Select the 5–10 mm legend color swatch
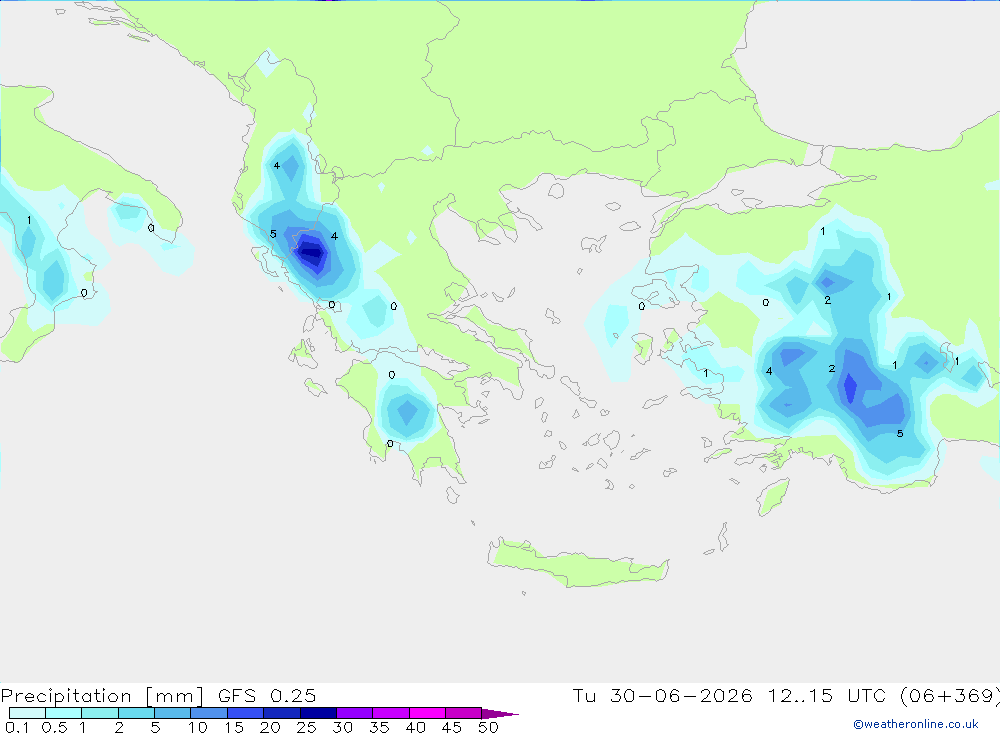 [172, 713]
